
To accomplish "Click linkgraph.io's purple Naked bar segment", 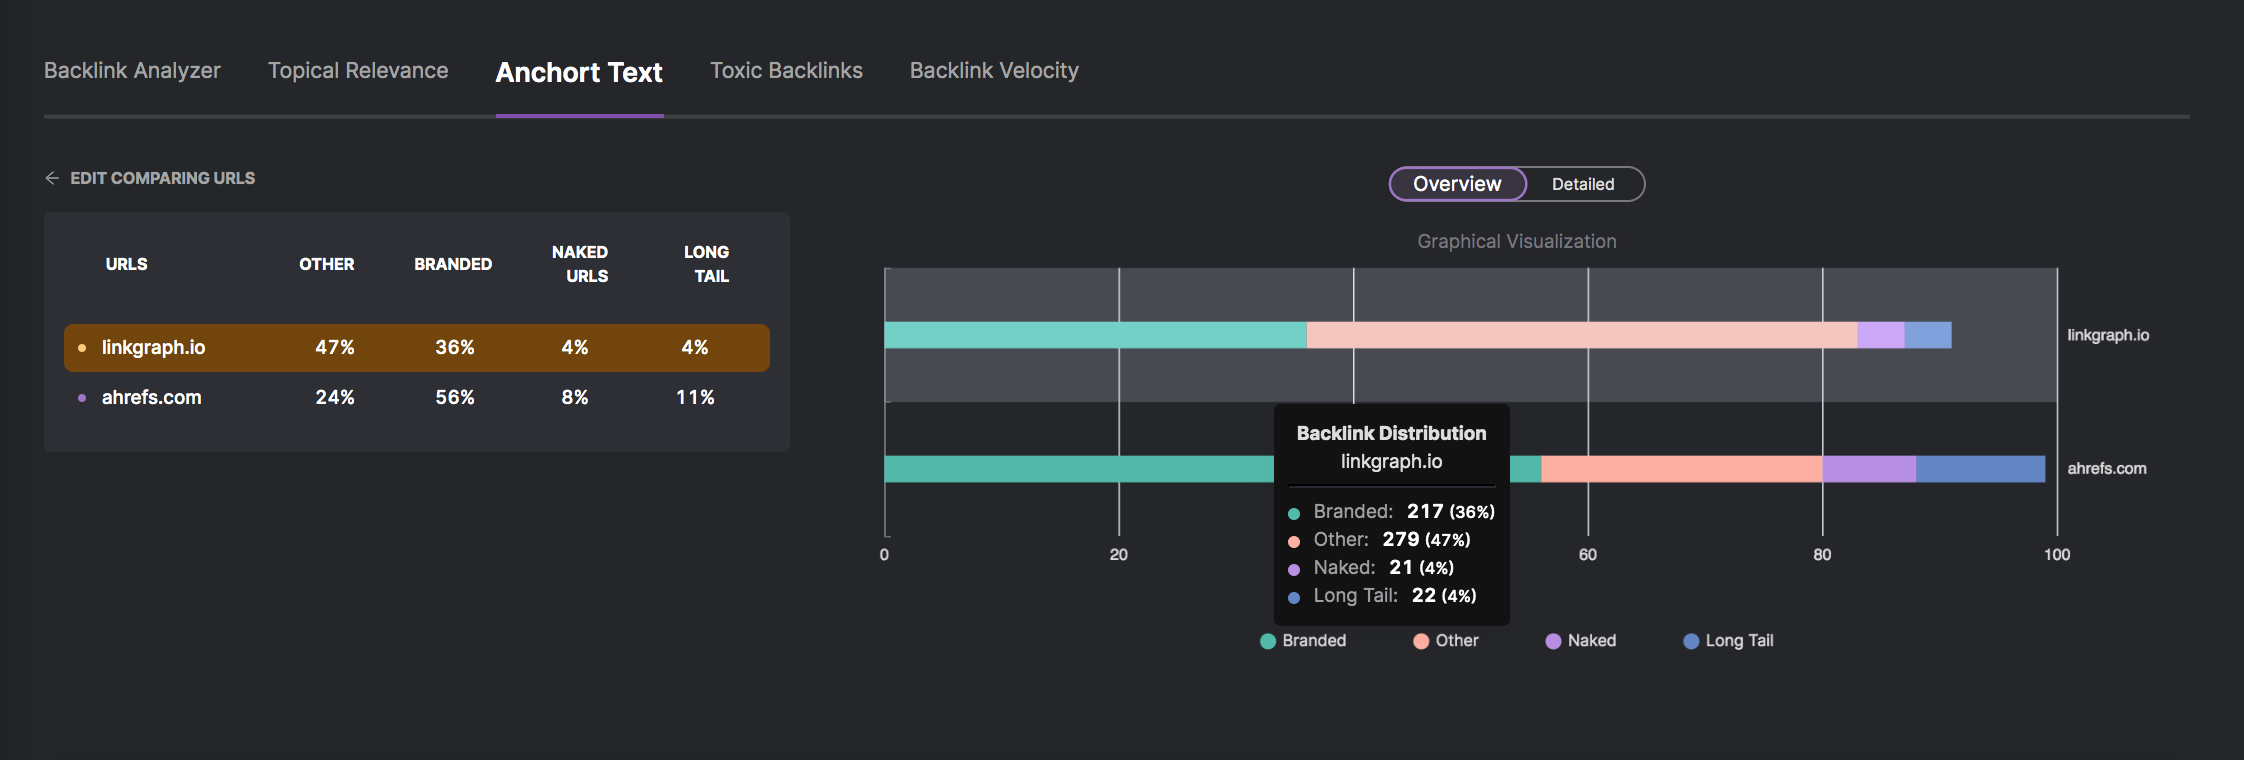I will point(1881,335).
